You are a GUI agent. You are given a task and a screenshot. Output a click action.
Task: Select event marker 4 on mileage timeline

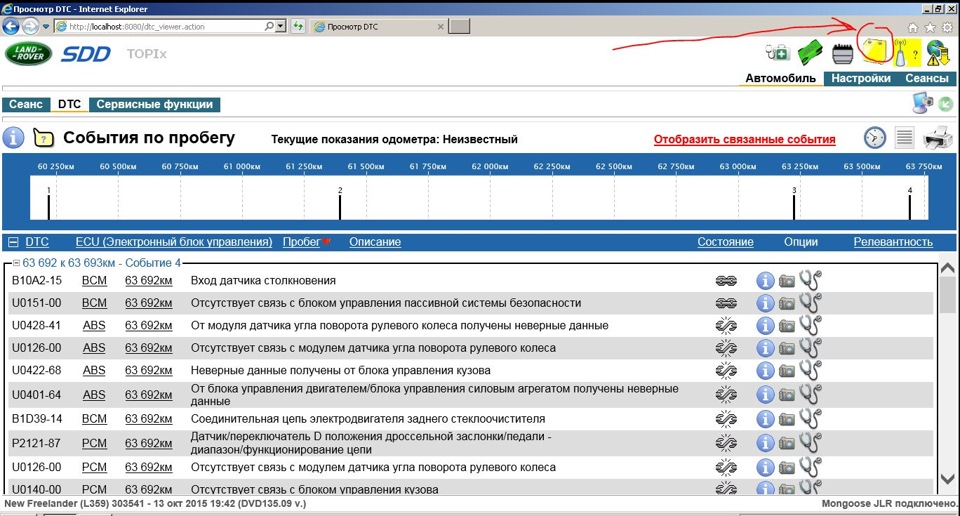point(910,203)
